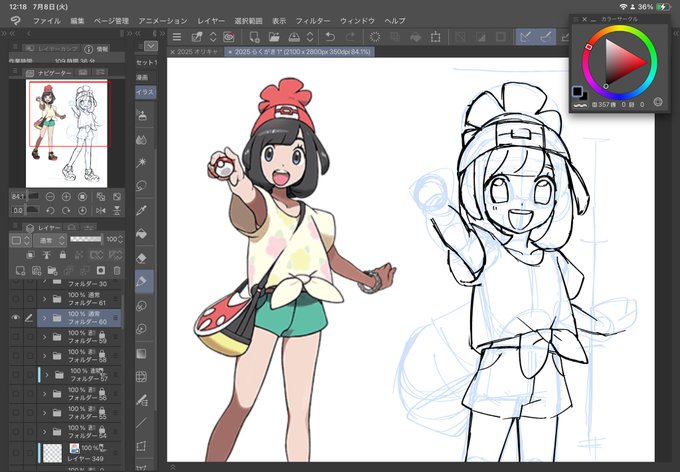Expand フォルダー 58 folder chevron

click(44, 356)
